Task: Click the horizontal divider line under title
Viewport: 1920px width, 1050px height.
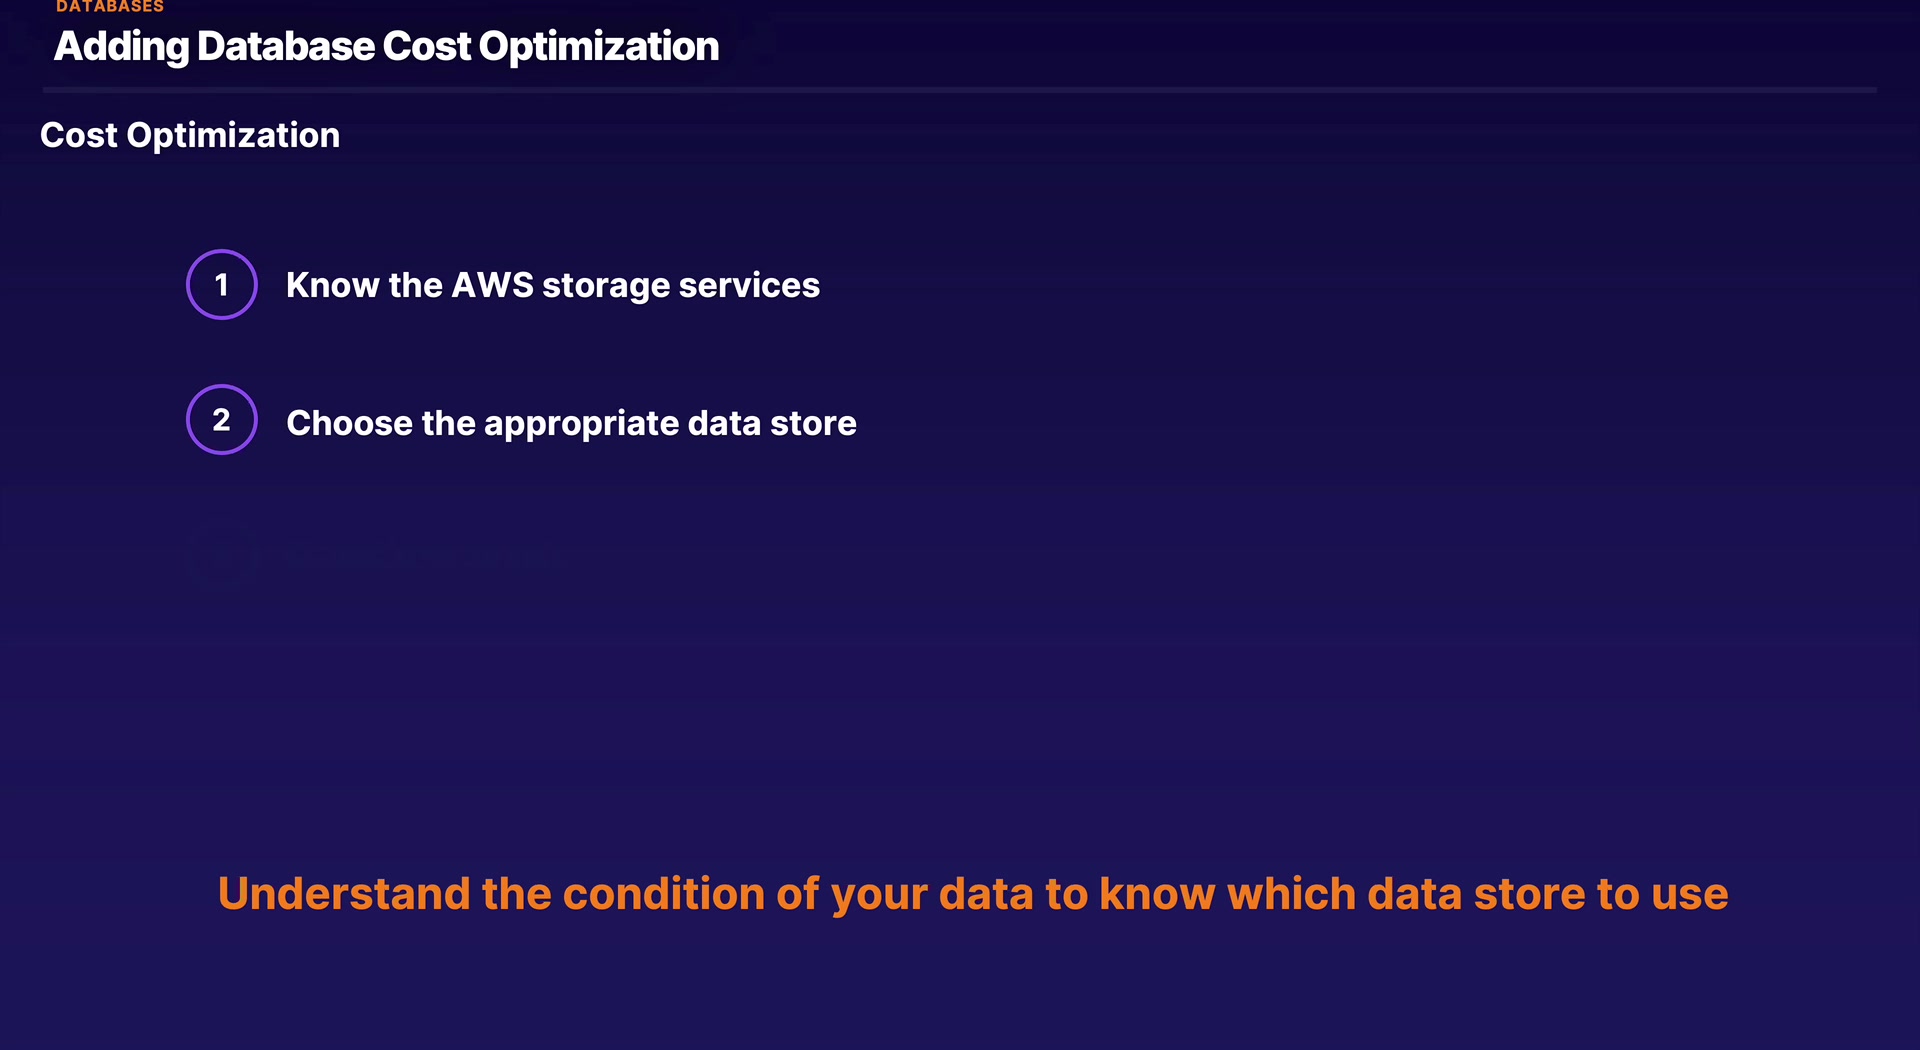Action: (960, 90)
